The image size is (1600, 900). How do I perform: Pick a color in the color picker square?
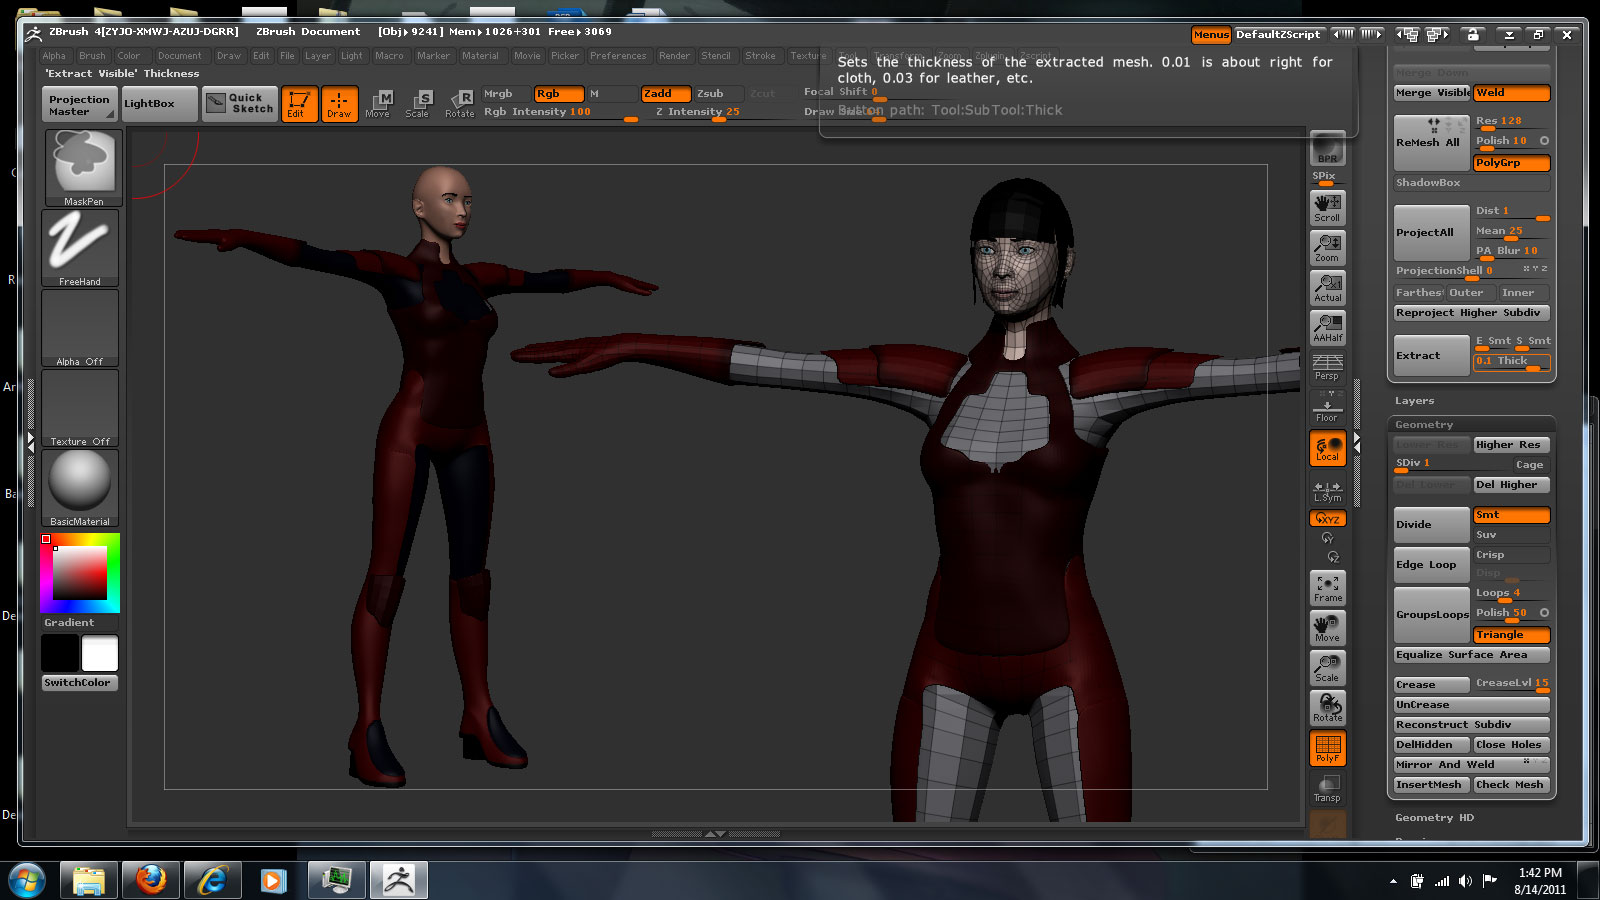click(x=80, y=573)
